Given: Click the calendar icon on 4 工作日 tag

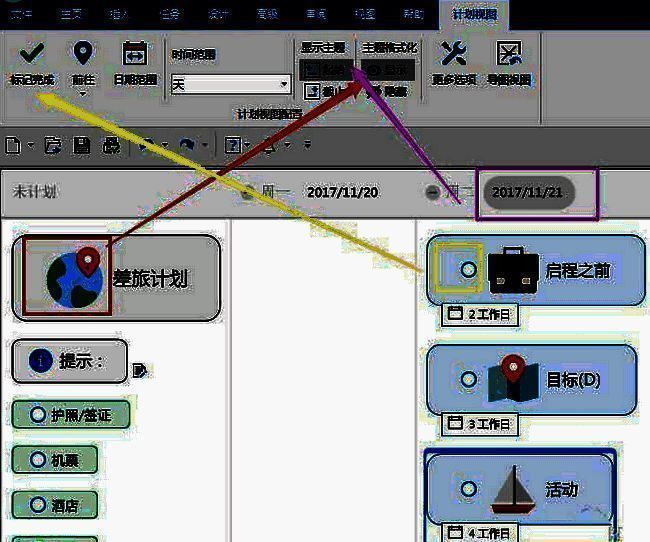Looking at the screenshot, I should [x=455, y=532].
